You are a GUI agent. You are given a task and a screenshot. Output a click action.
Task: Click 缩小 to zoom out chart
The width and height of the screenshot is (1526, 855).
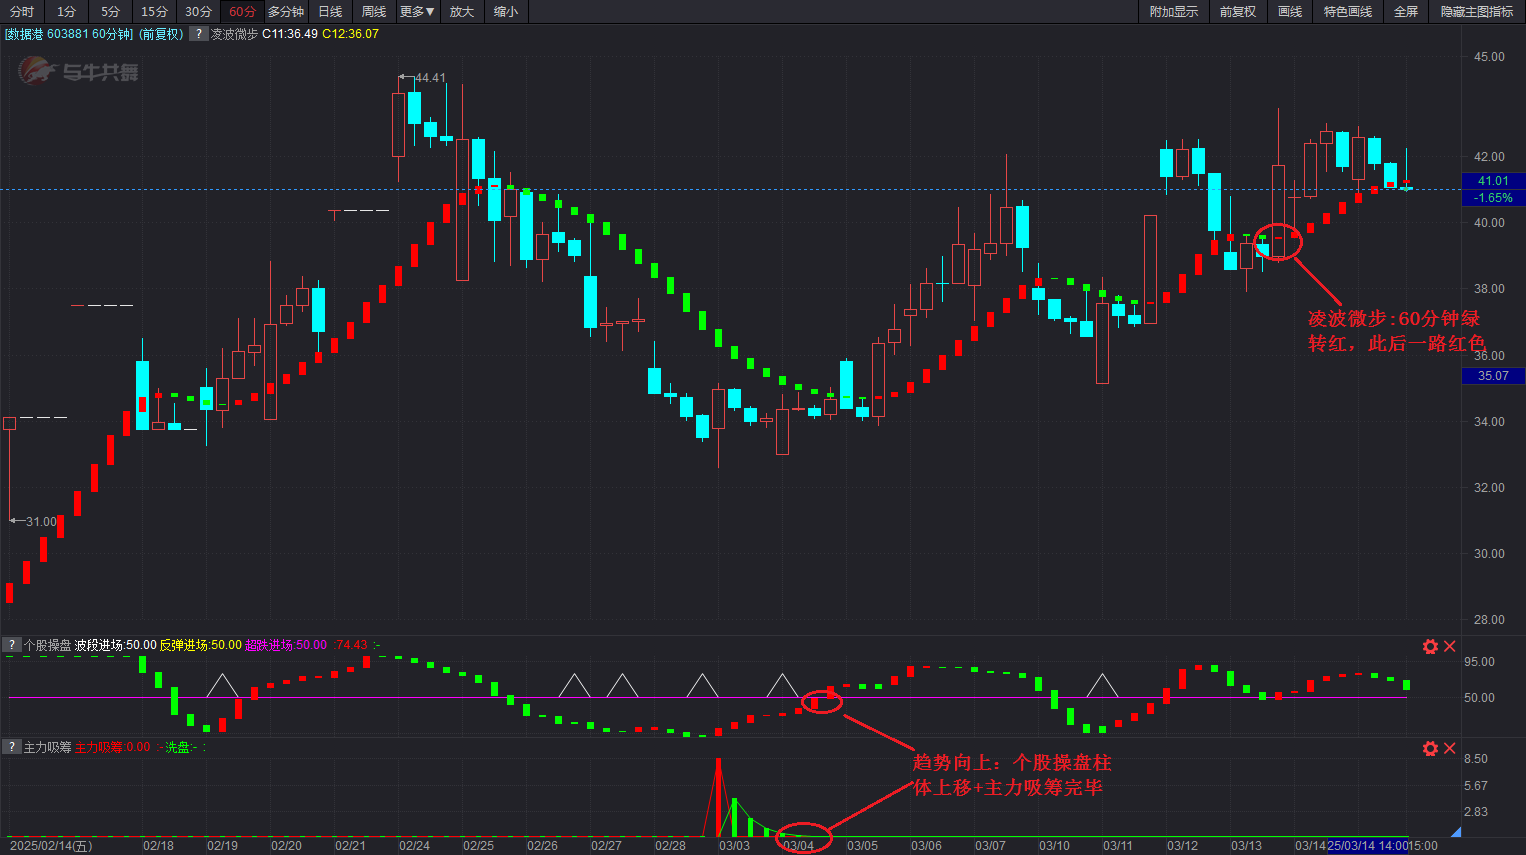pos(506,12)
